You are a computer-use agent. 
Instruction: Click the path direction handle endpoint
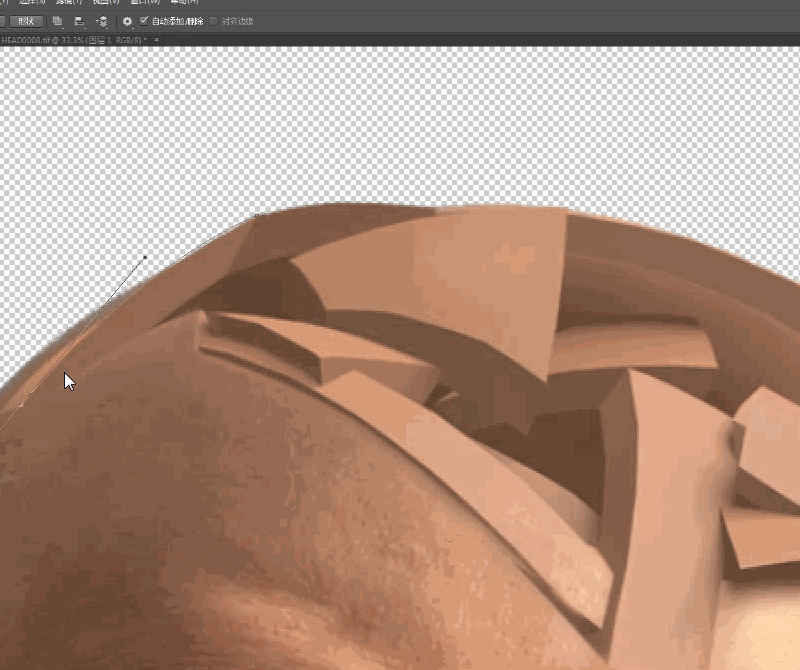pyautogui.click(x=145, y=257)
